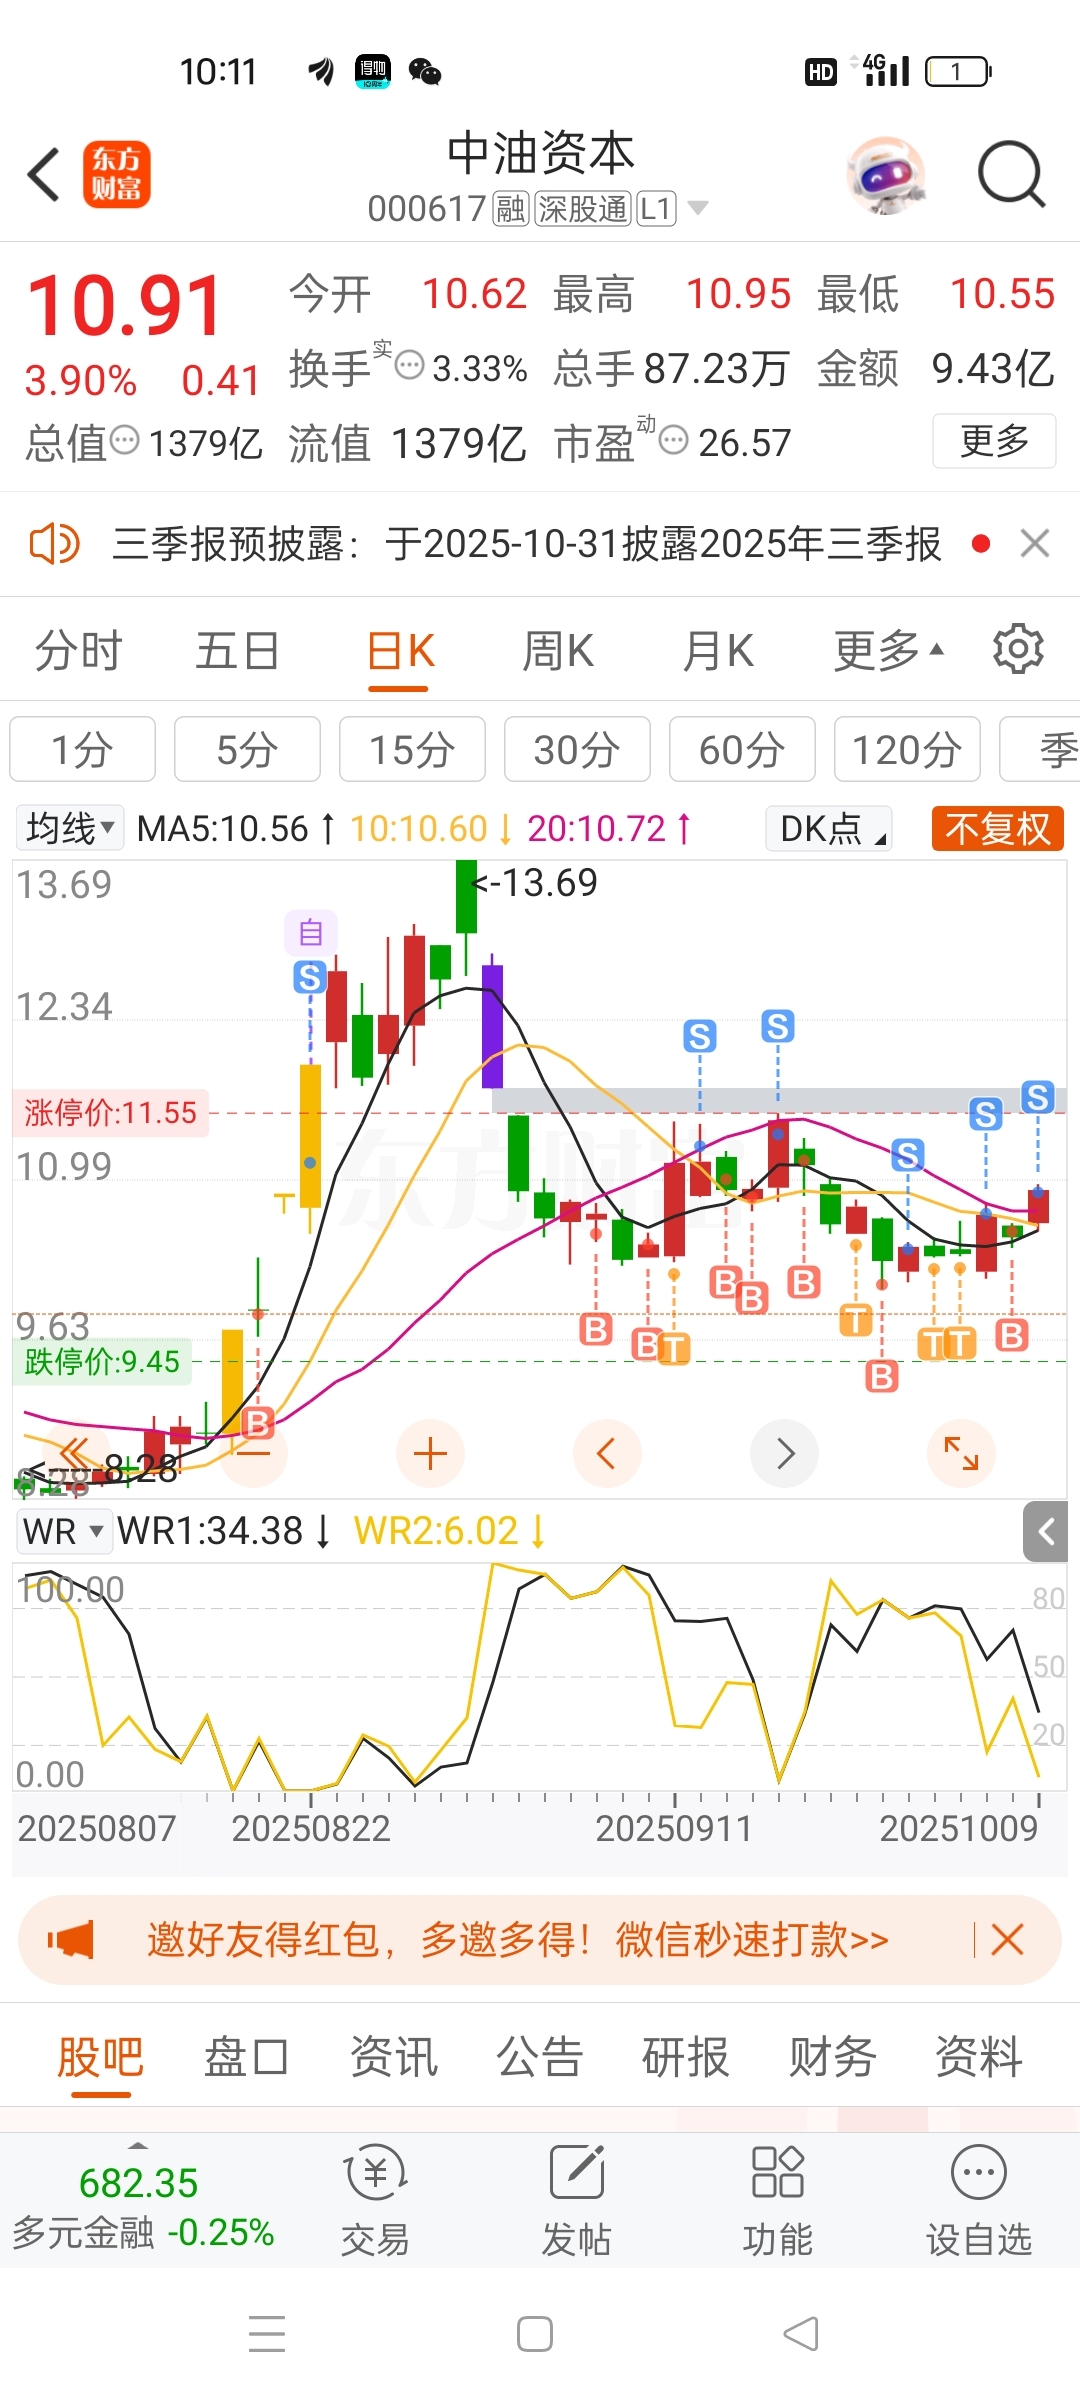The image size is (1080, 2400).
Task: Switch to 分时 chart tab
Action: [x=78, y=651]
